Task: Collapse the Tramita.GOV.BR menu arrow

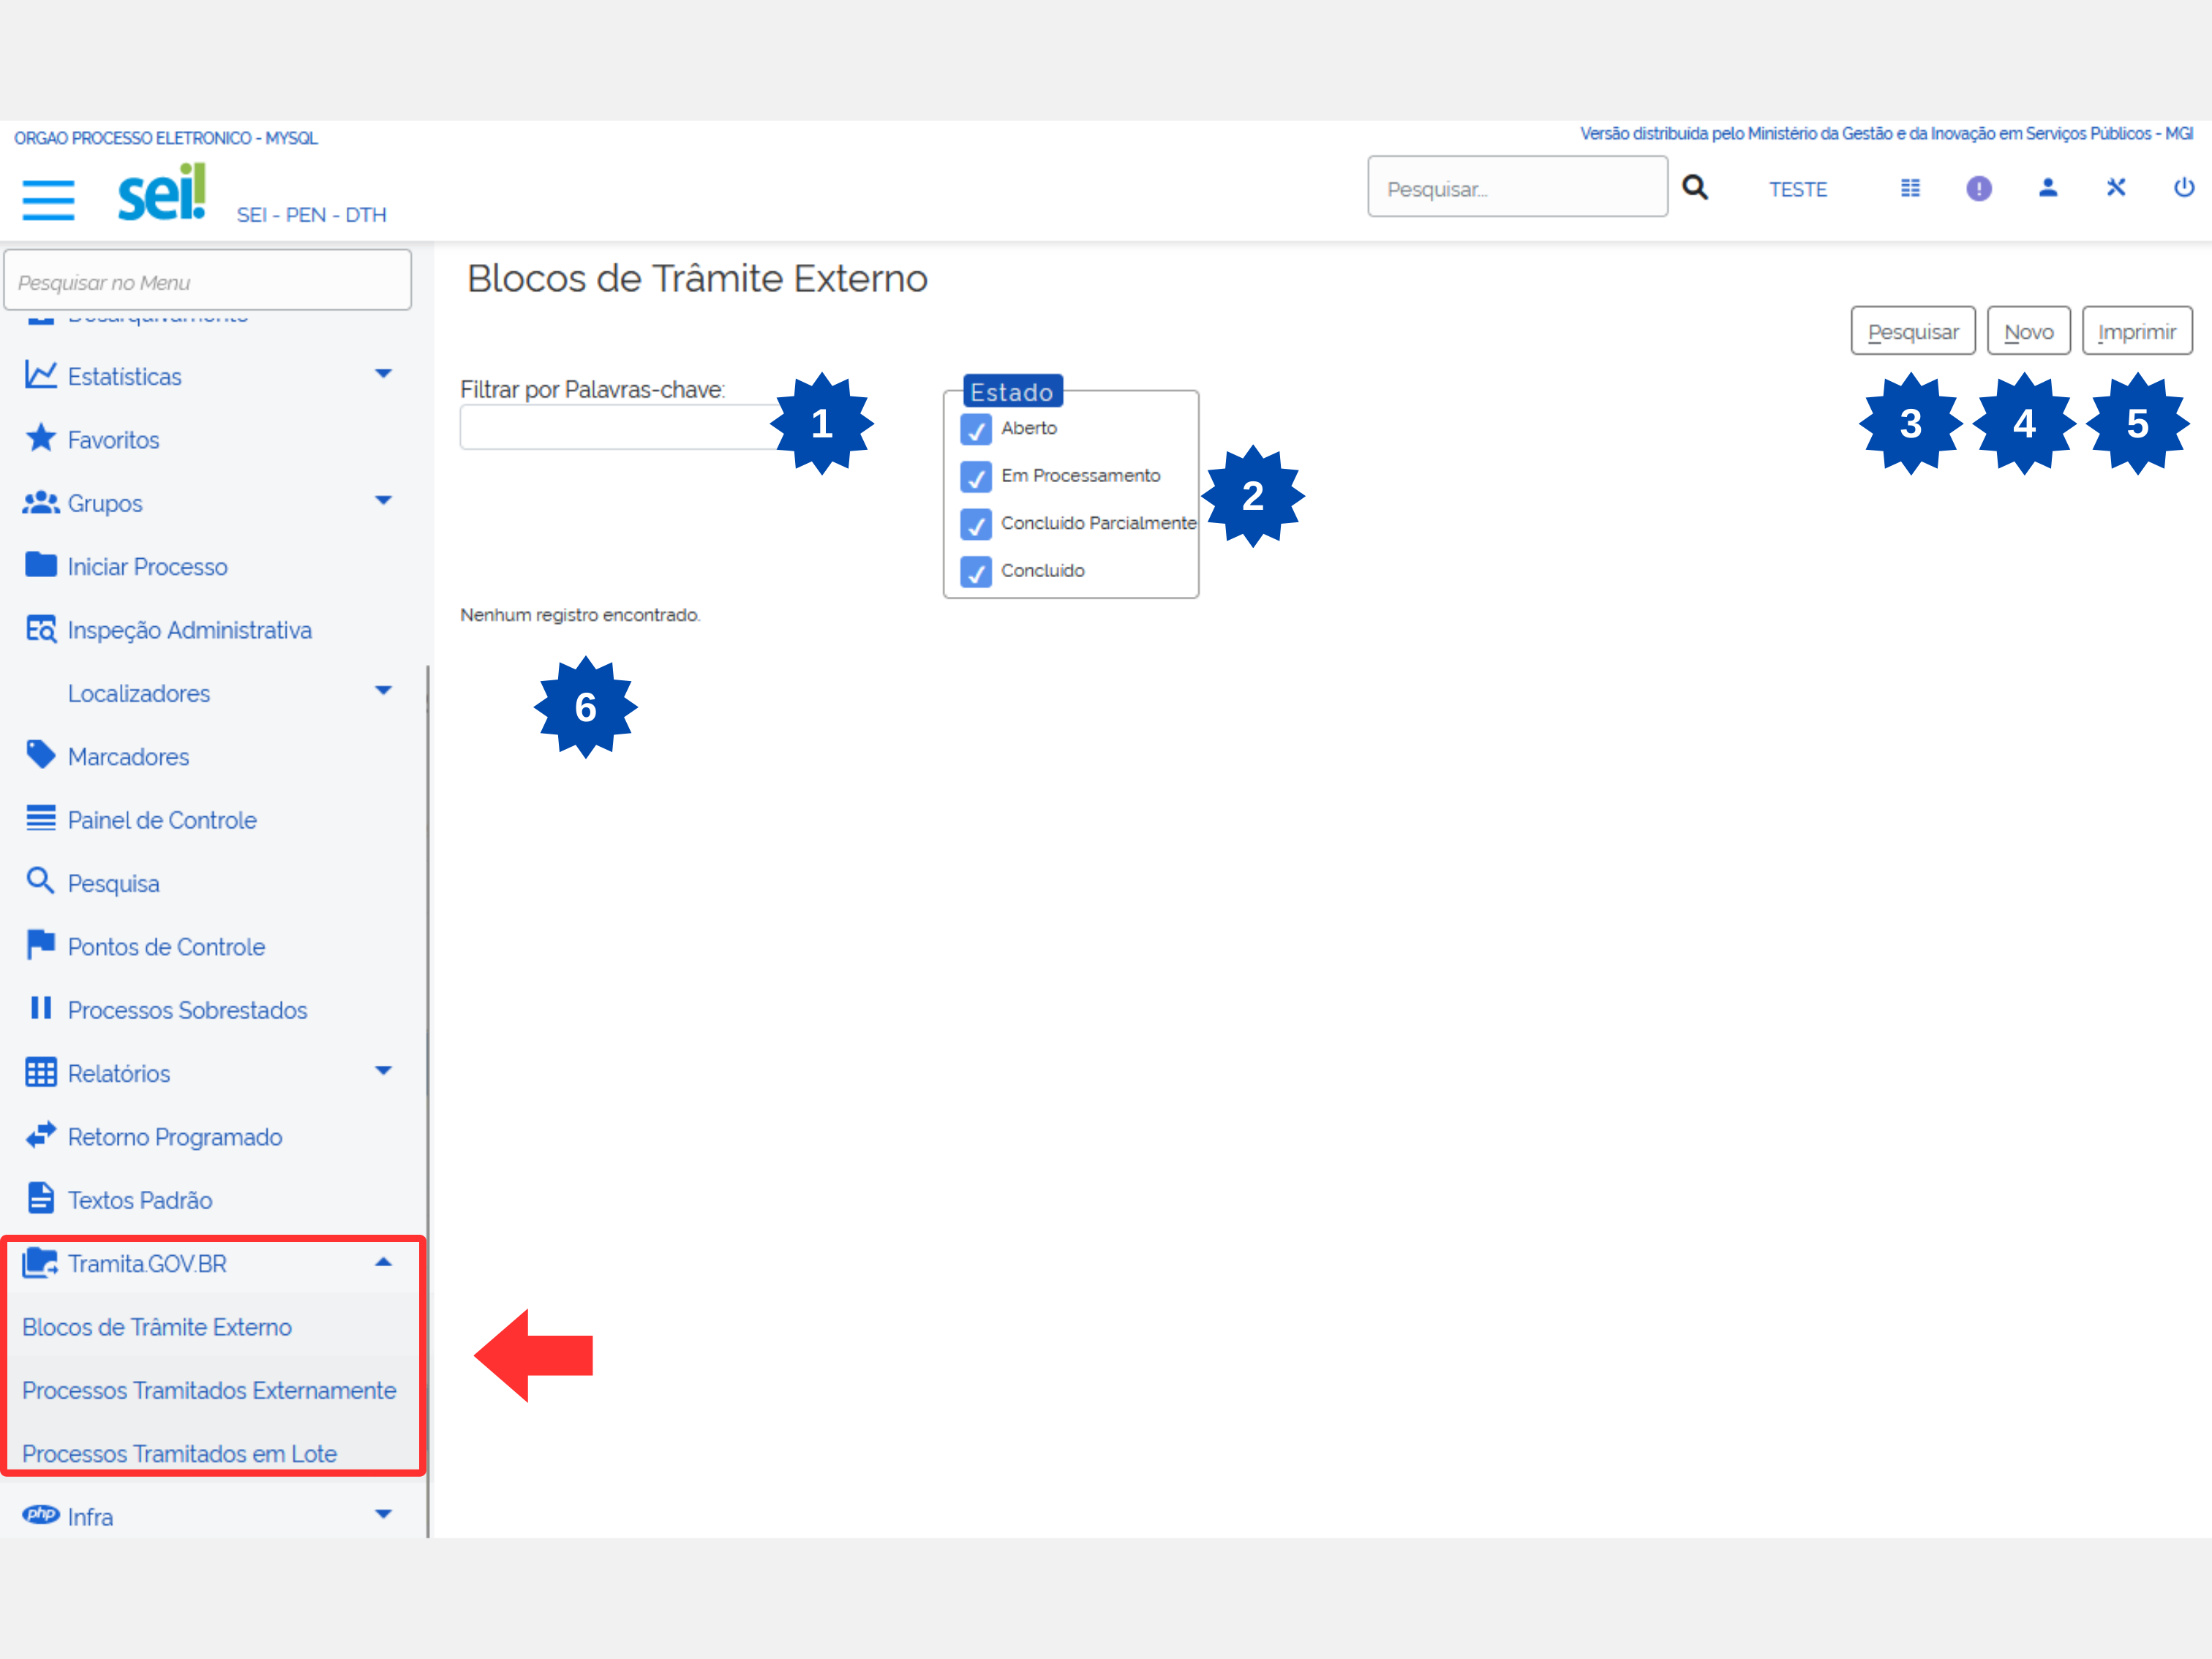Action: (383, 1262)
